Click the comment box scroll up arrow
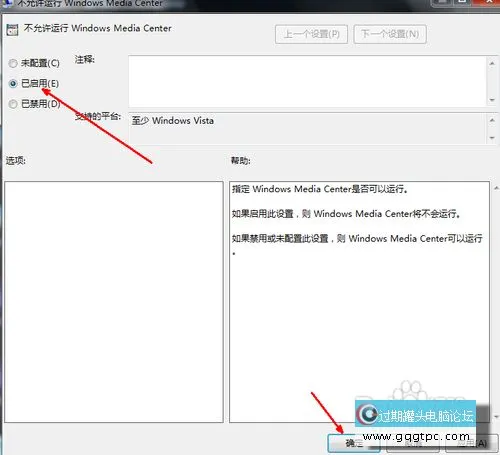Viewport: 500px width, 455px height. [492, 63]
